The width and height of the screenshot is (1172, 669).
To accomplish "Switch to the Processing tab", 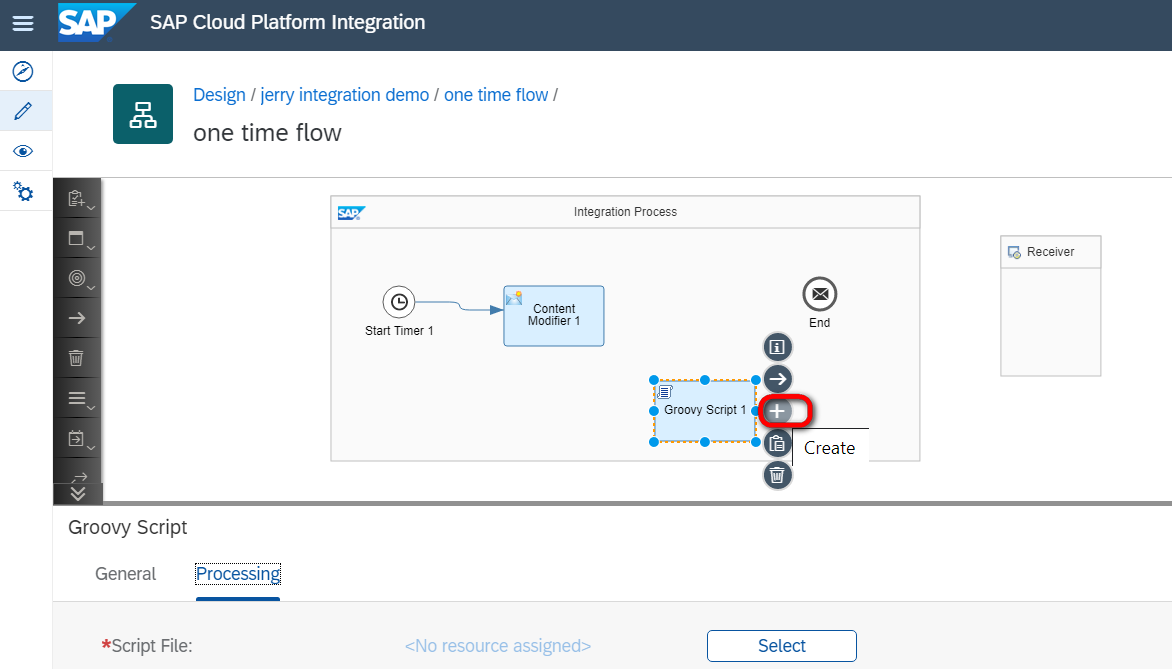I will 238,574.
